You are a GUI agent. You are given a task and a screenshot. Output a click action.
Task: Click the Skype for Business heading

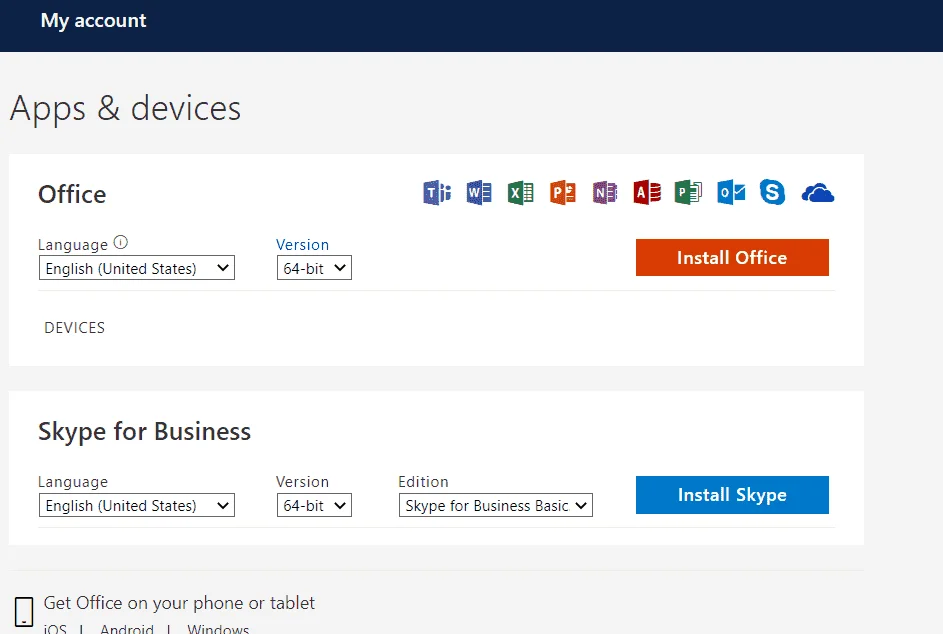tap(144, 432)
